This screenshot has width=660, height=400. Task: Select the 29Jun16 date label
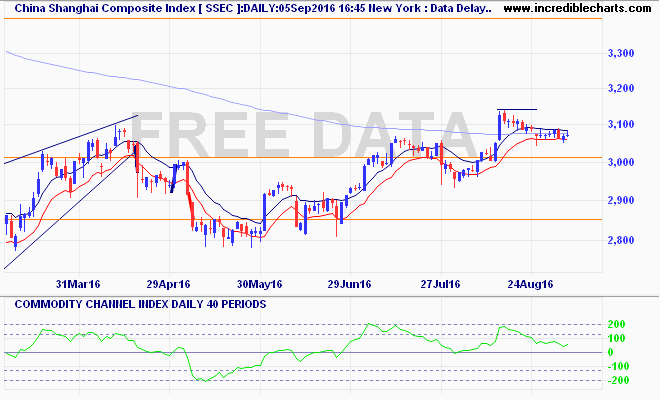point(349,284)
